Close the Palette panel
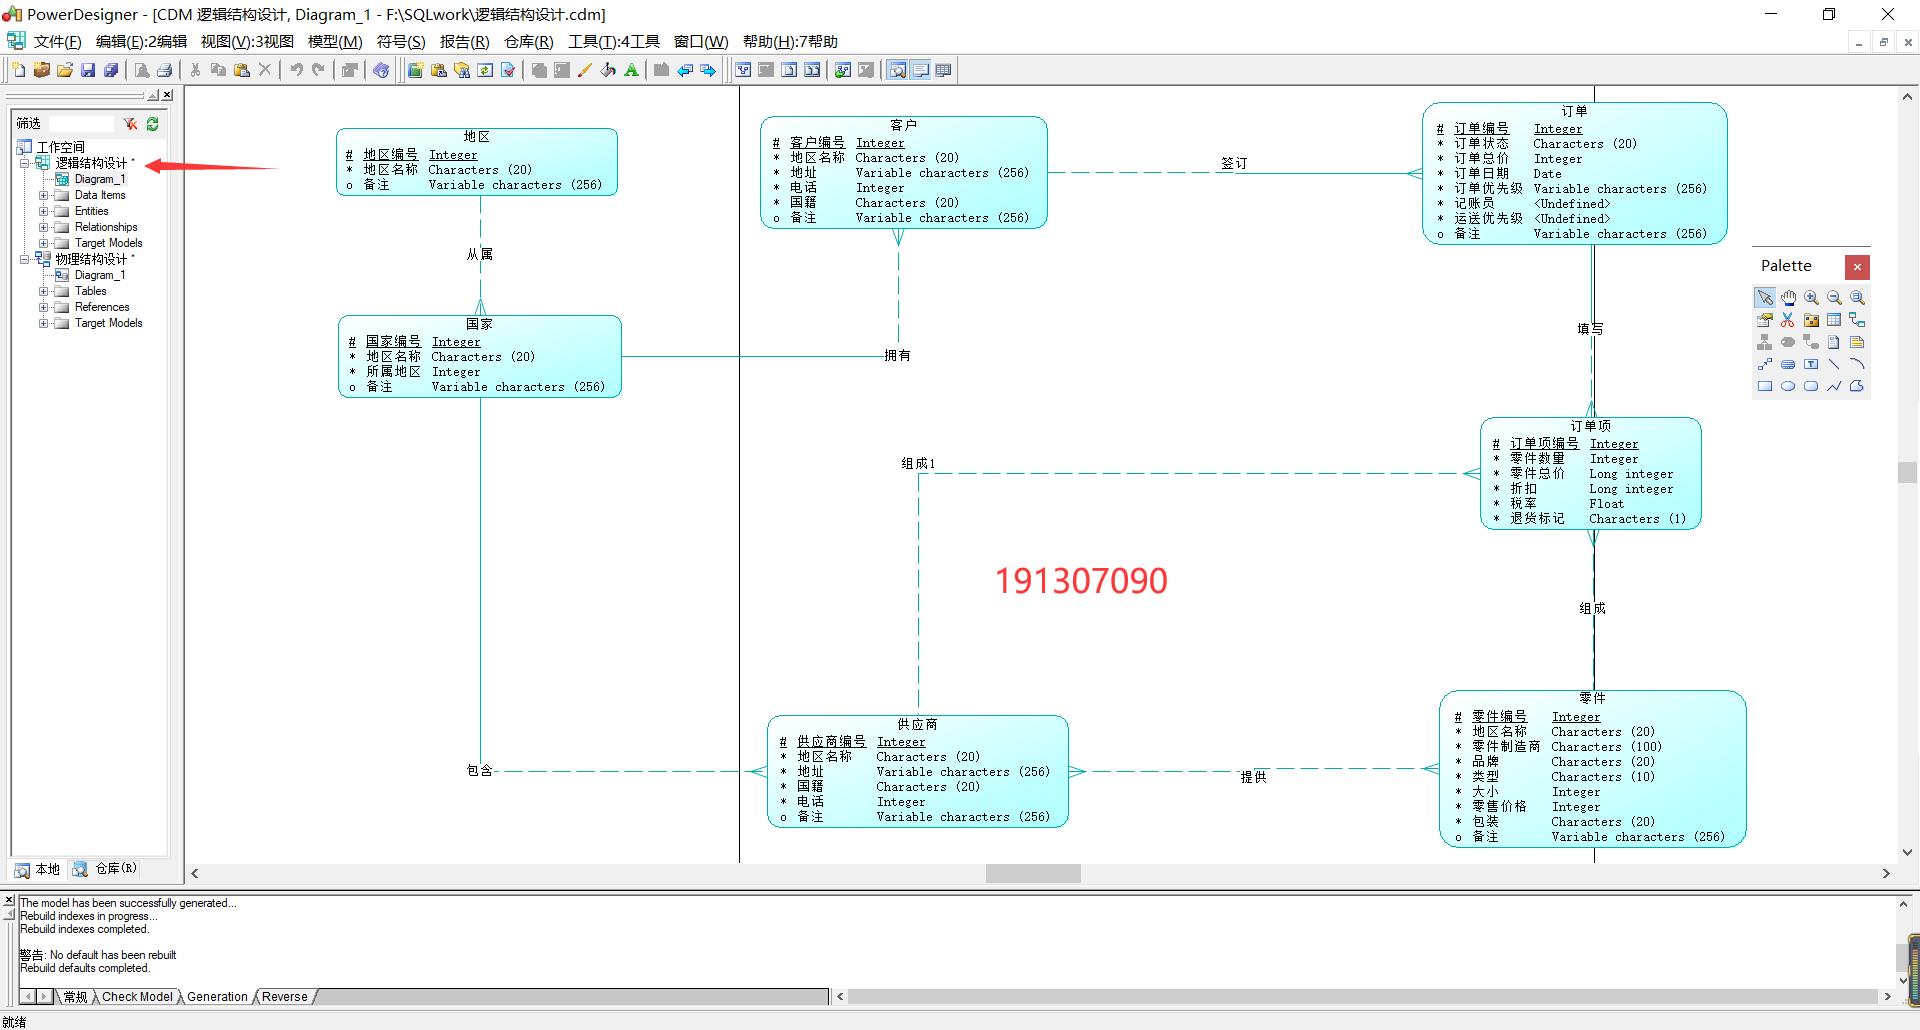1920x1030 pixels. click(x=1857, y=267)
